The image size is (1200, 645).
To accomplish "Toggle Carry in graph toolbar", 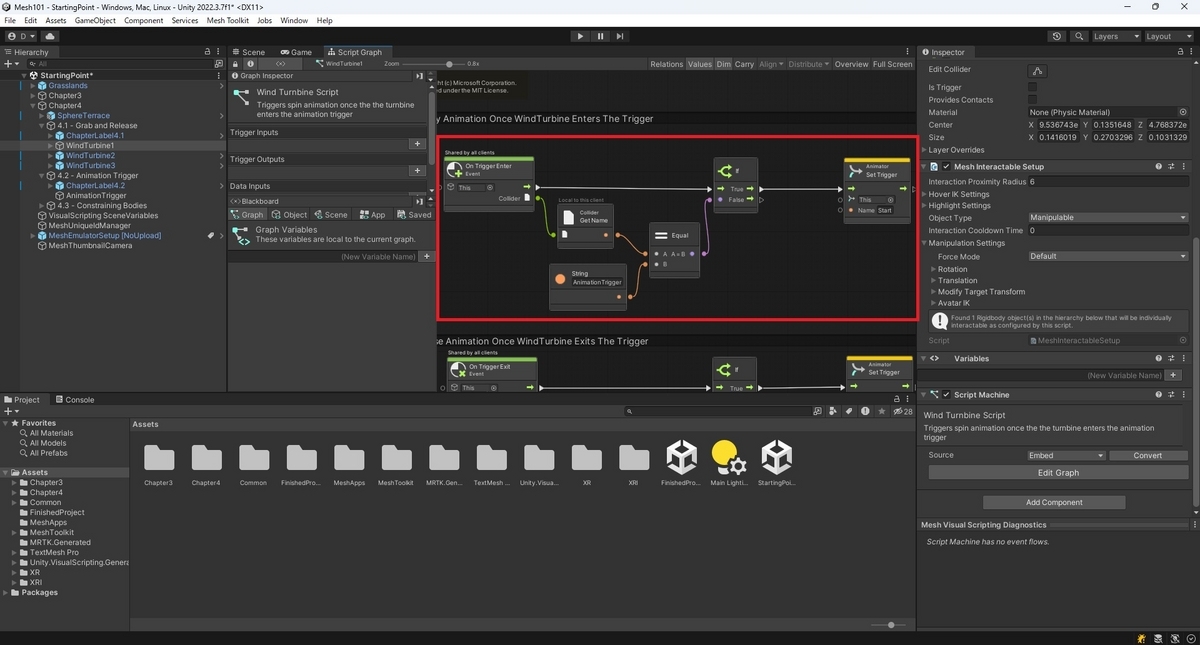I will 744,64.
